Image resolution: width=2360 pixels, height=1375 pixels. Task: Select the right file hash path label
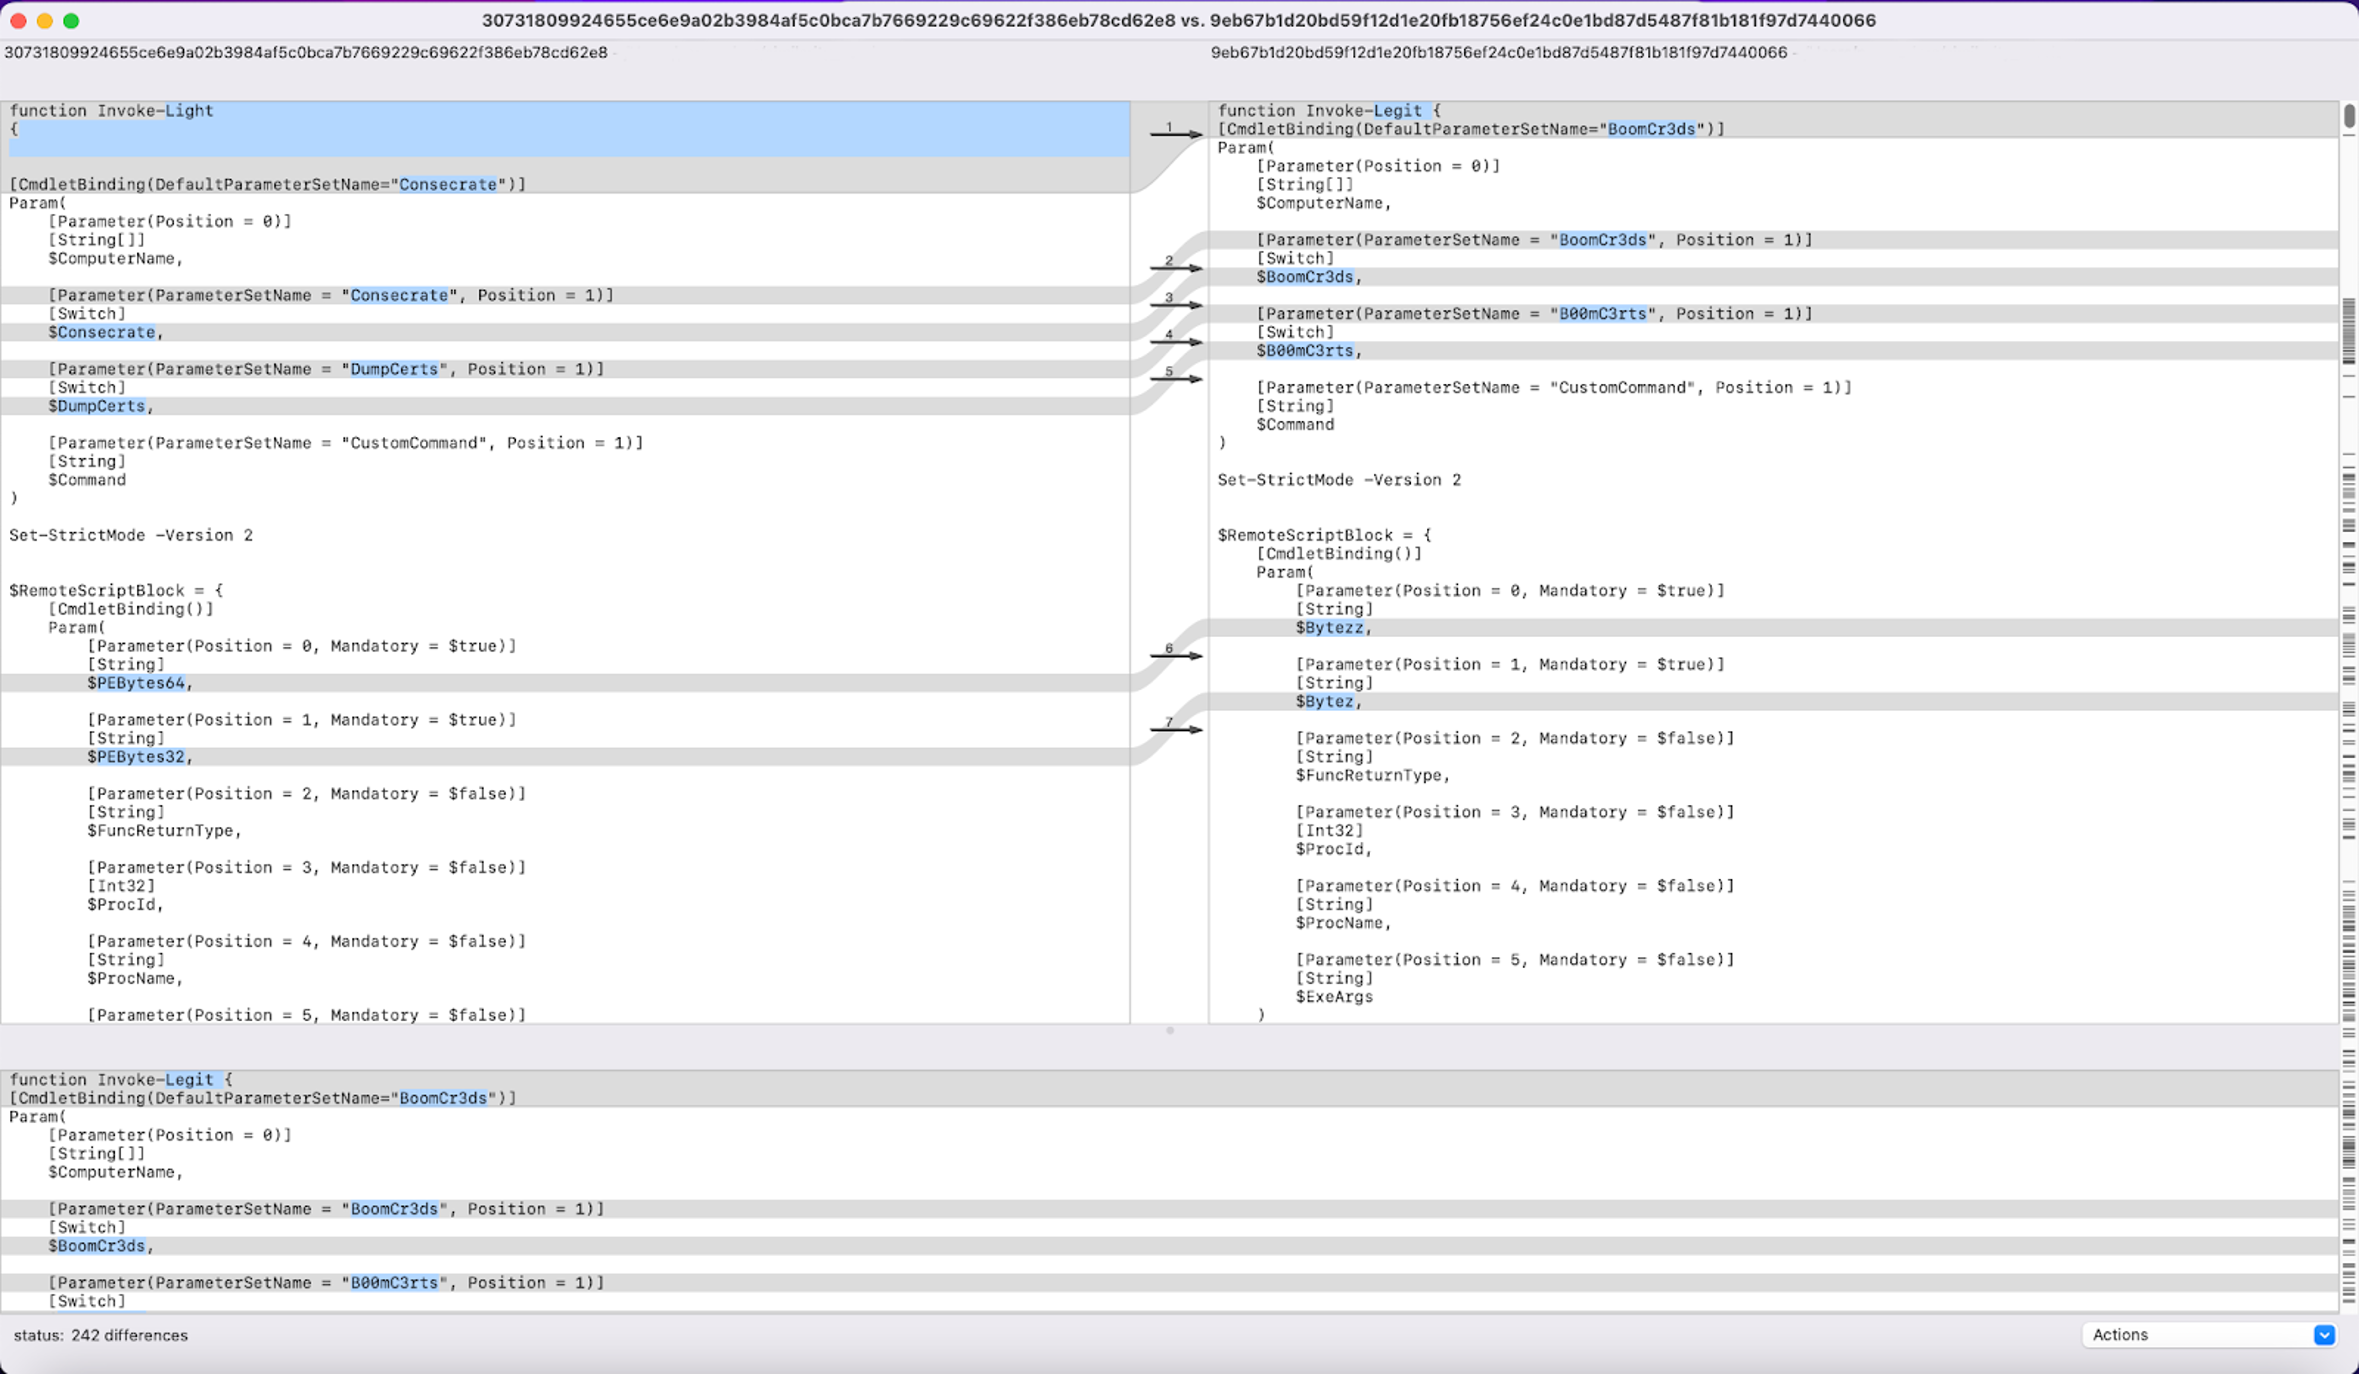point(1499,52)
